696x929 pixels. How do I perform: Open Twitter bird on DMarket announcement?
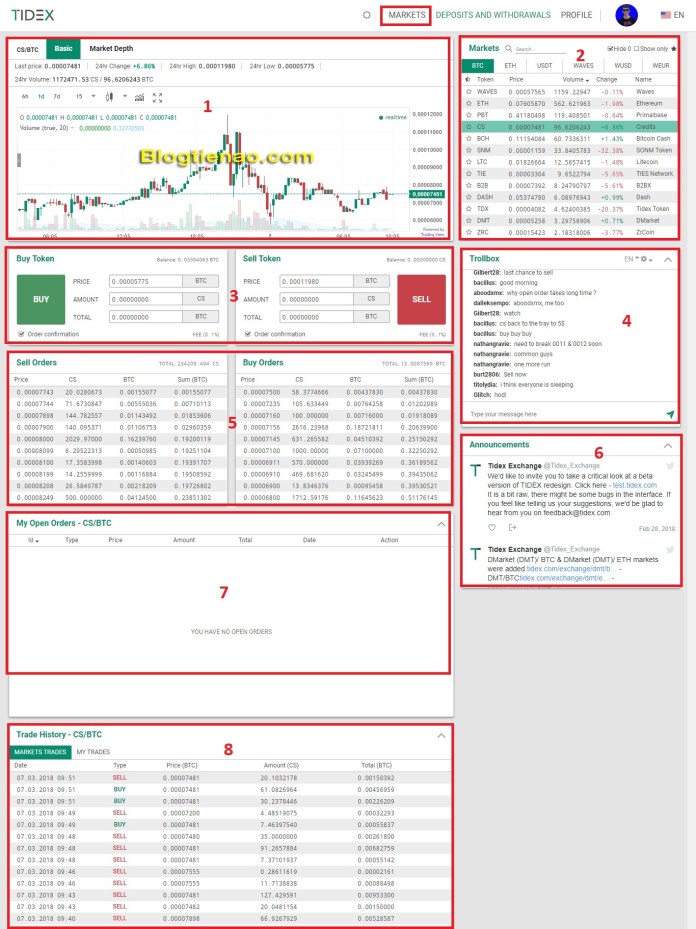point(670,549)
